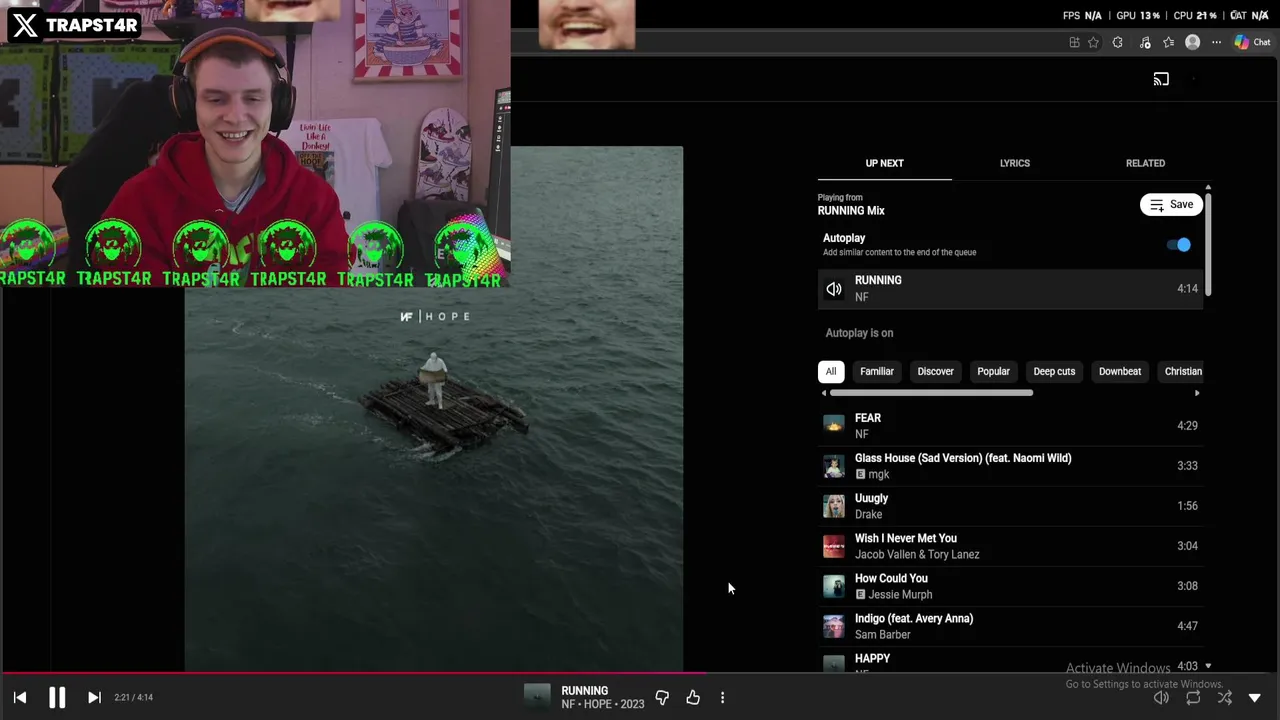Select the now playing RUNNING queue row
The image size is (1280, 720).
pos(1010,289)
